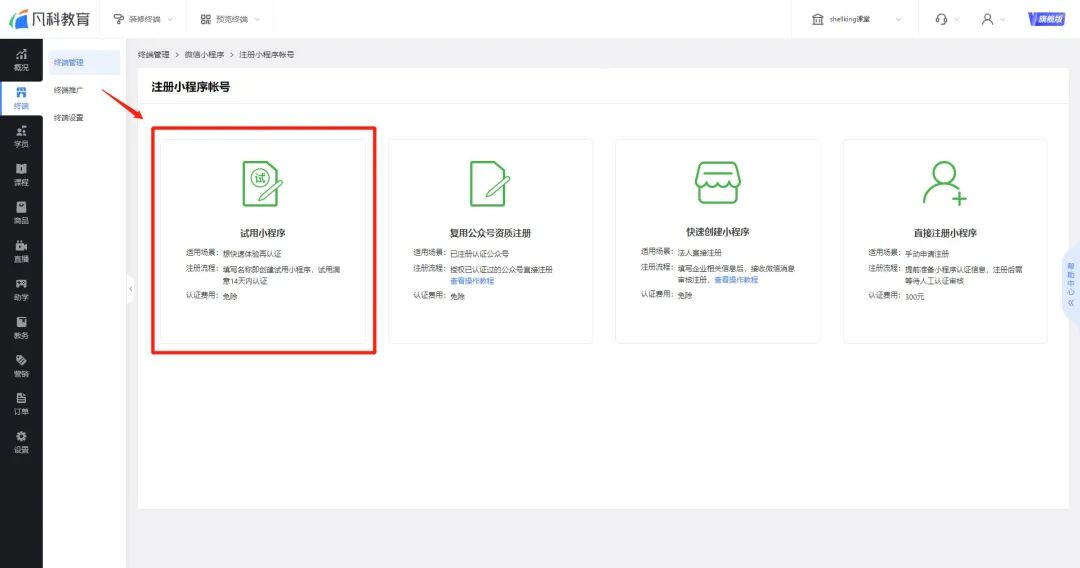This screenshot has width=1080, height=568.
Task: Open the 设置 settings gear in sidebar
Action: (21, 442)
